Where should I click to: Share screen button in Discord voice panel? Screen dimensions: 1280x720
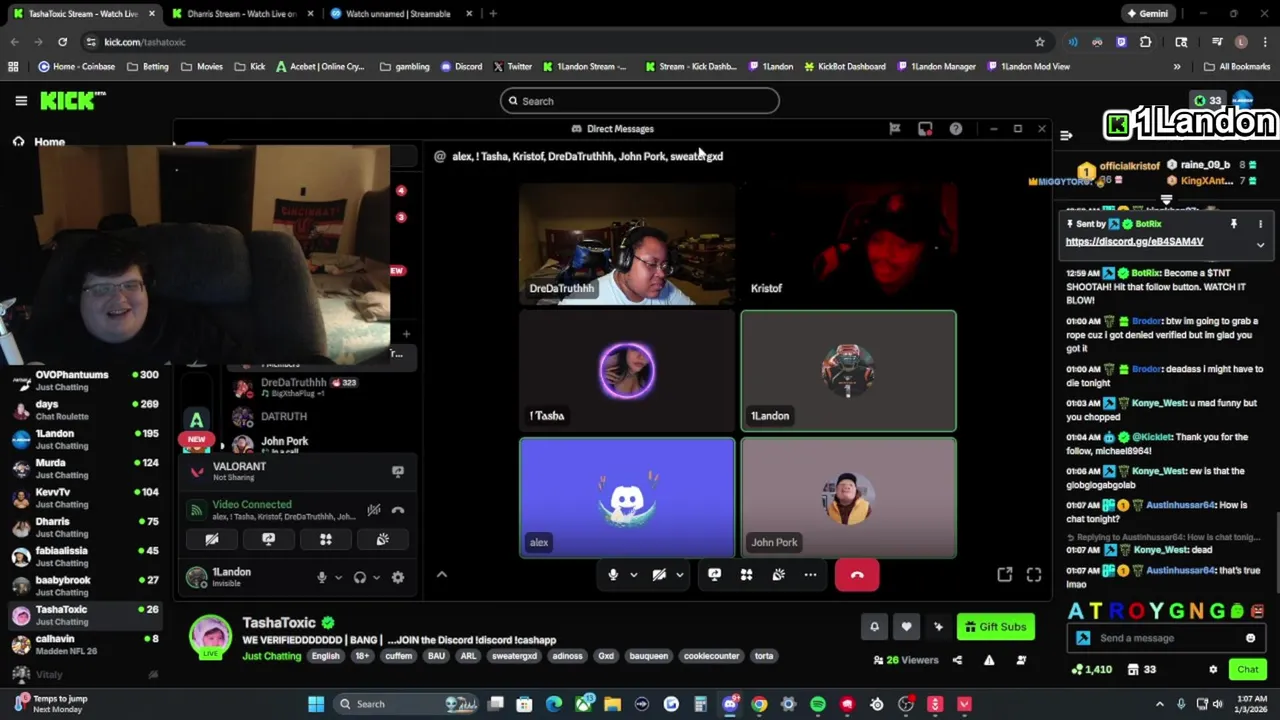(x=268, y=539)
